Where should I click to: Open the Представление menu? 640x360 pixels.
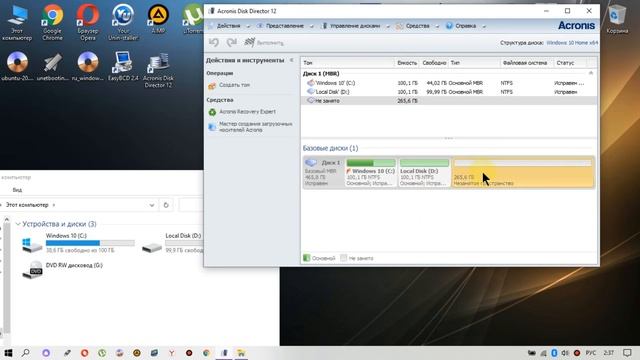[x=285, y=26]
